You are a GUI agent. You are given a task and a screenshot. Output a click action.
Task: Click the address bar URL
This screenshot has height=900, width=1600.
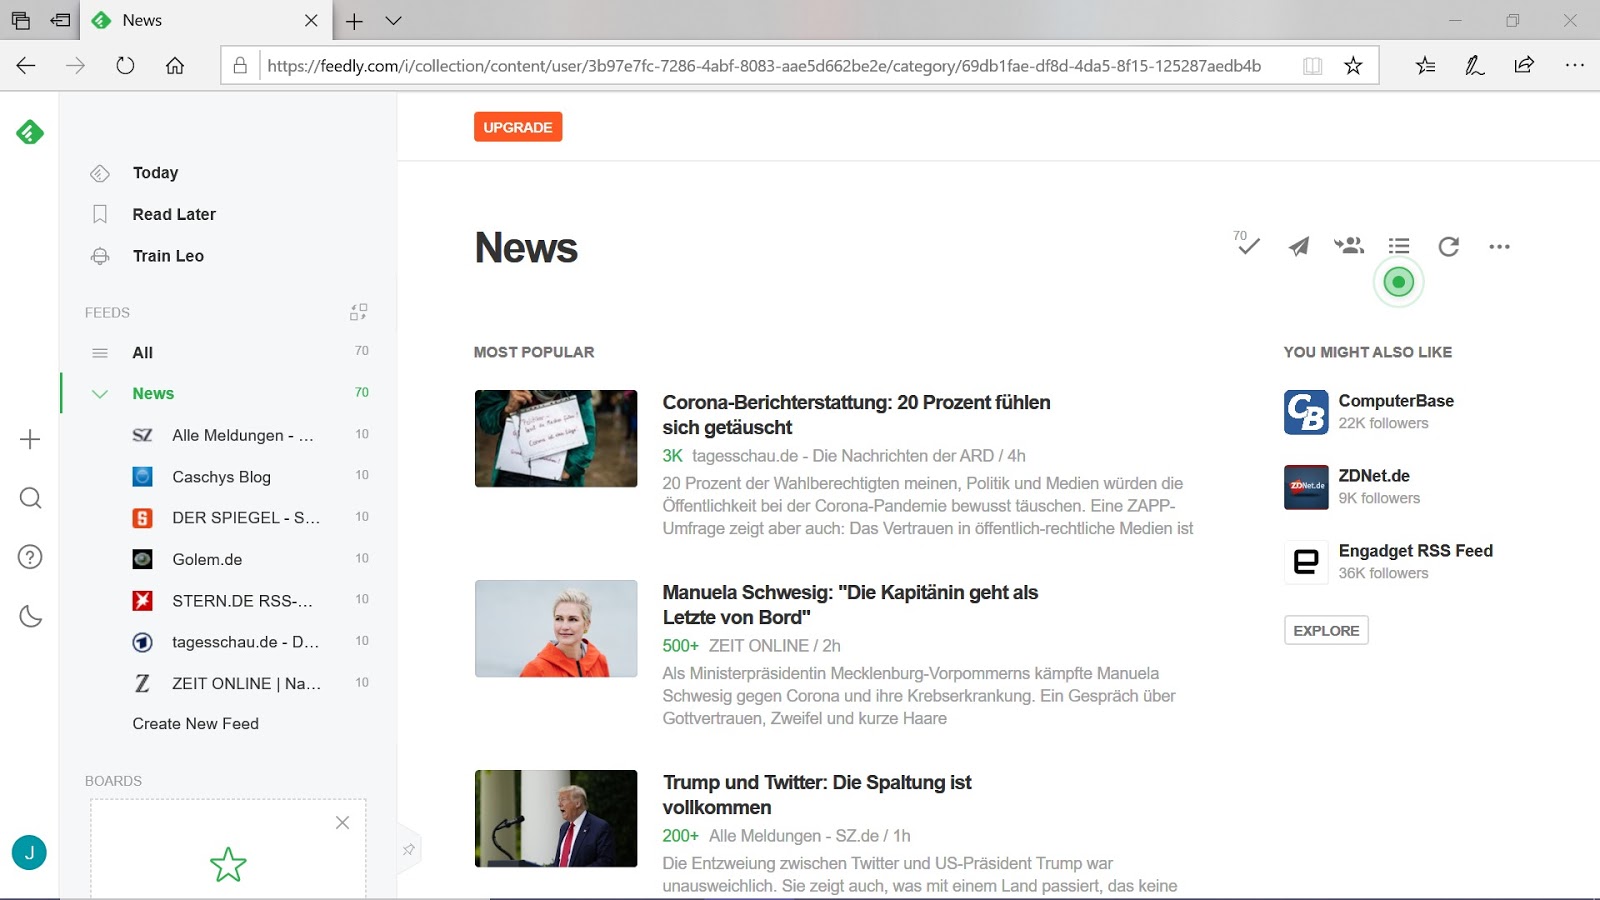tap(764, 66)
